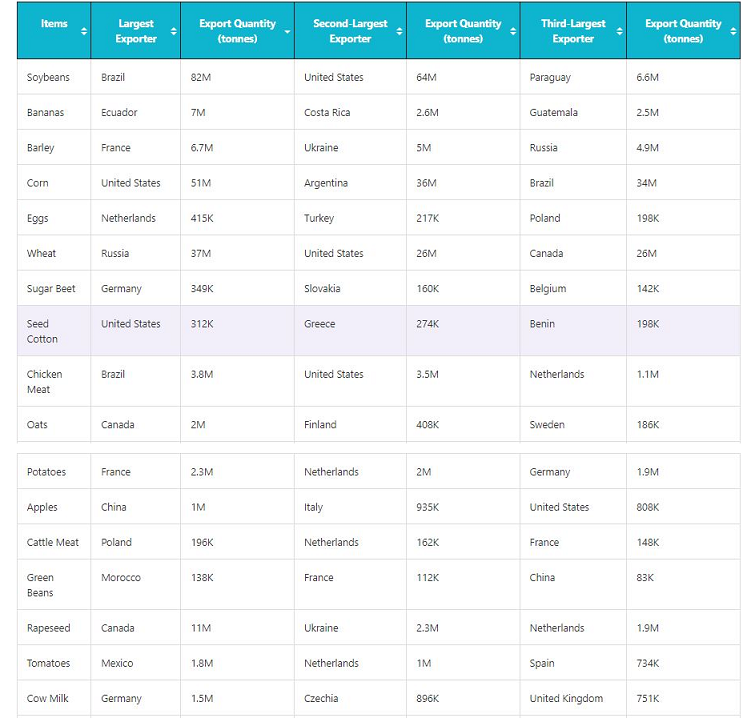747x718 pixels.
Task: Click the Chicken Meat item cell
Action: 45,381
